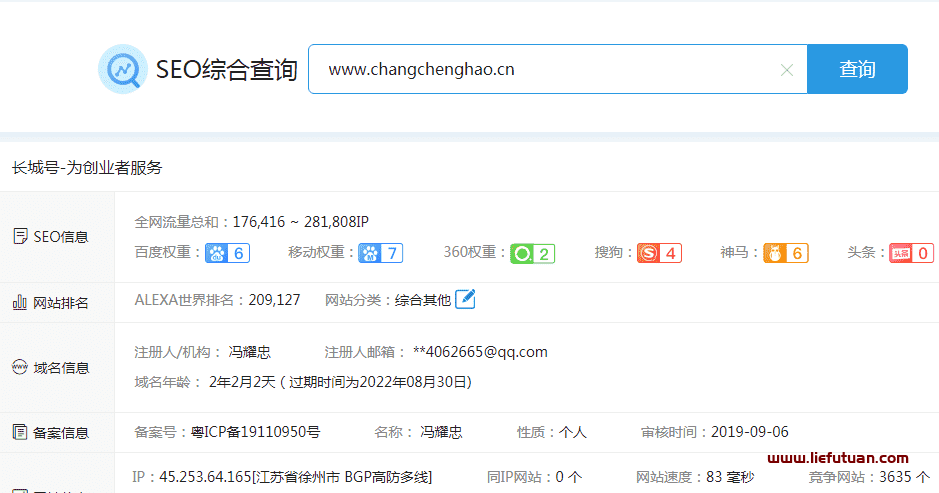Click the 网站排名 bar chart icon
939x493 pixels.
tap(20, 302)
